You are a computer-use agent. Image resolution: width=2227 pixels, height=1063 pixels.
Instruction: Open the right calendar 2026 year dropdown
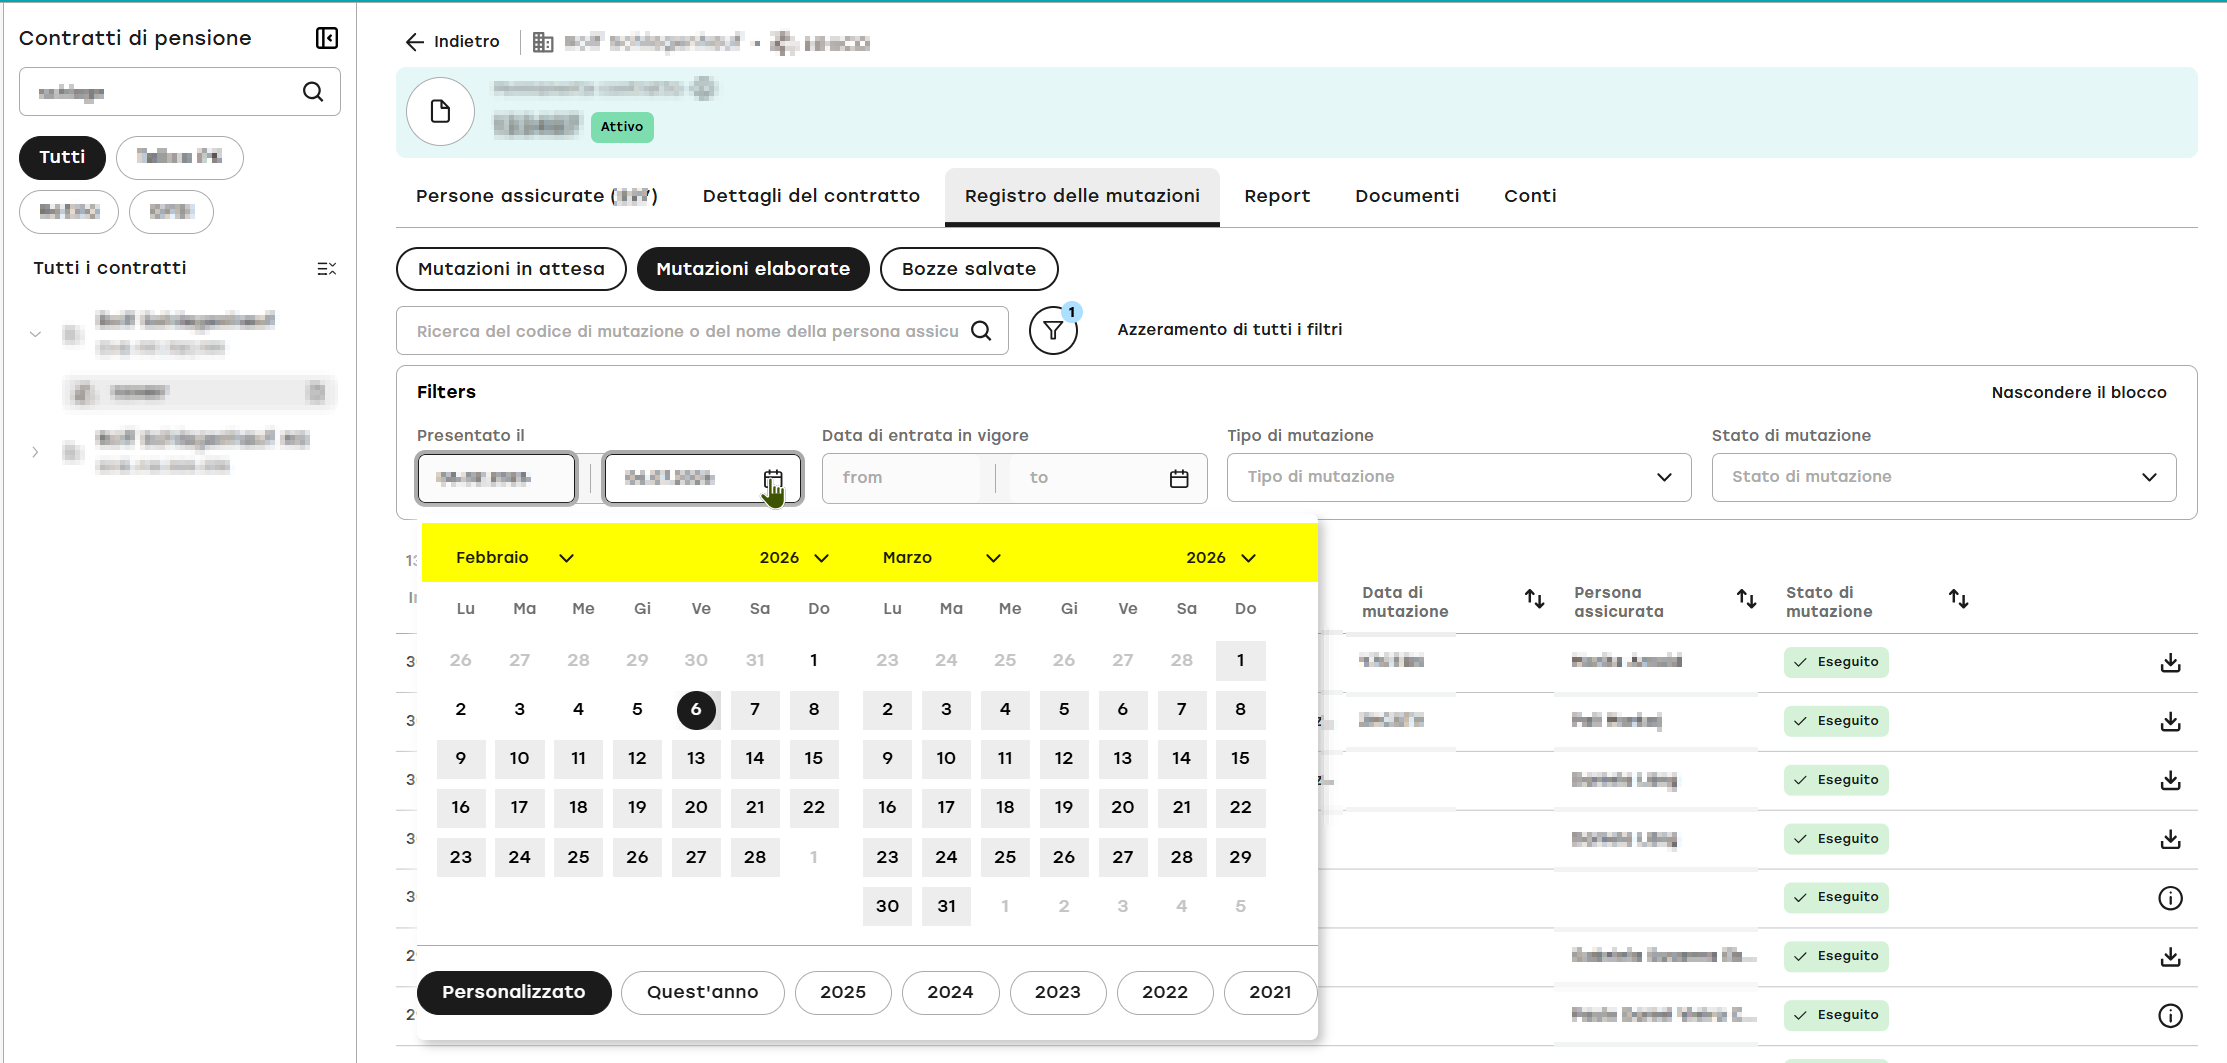click(x=1221, y=558)
